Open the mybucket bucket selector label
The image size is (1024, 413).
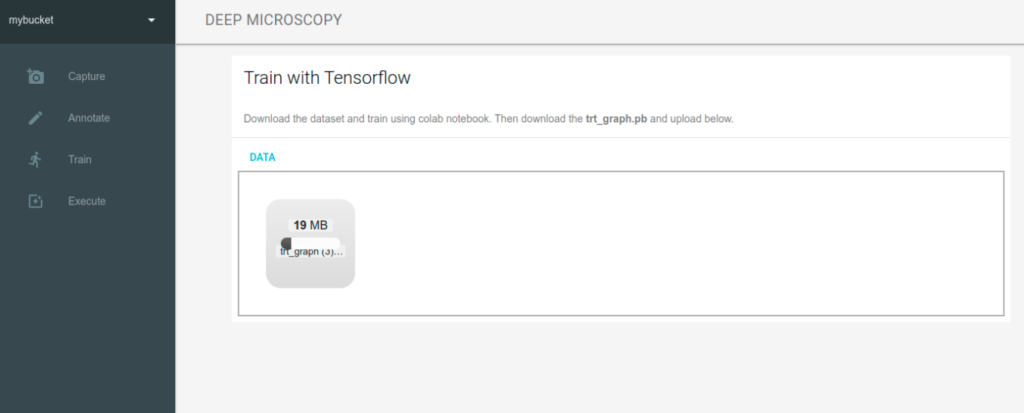pyautogui.click(x=31, y=20)
